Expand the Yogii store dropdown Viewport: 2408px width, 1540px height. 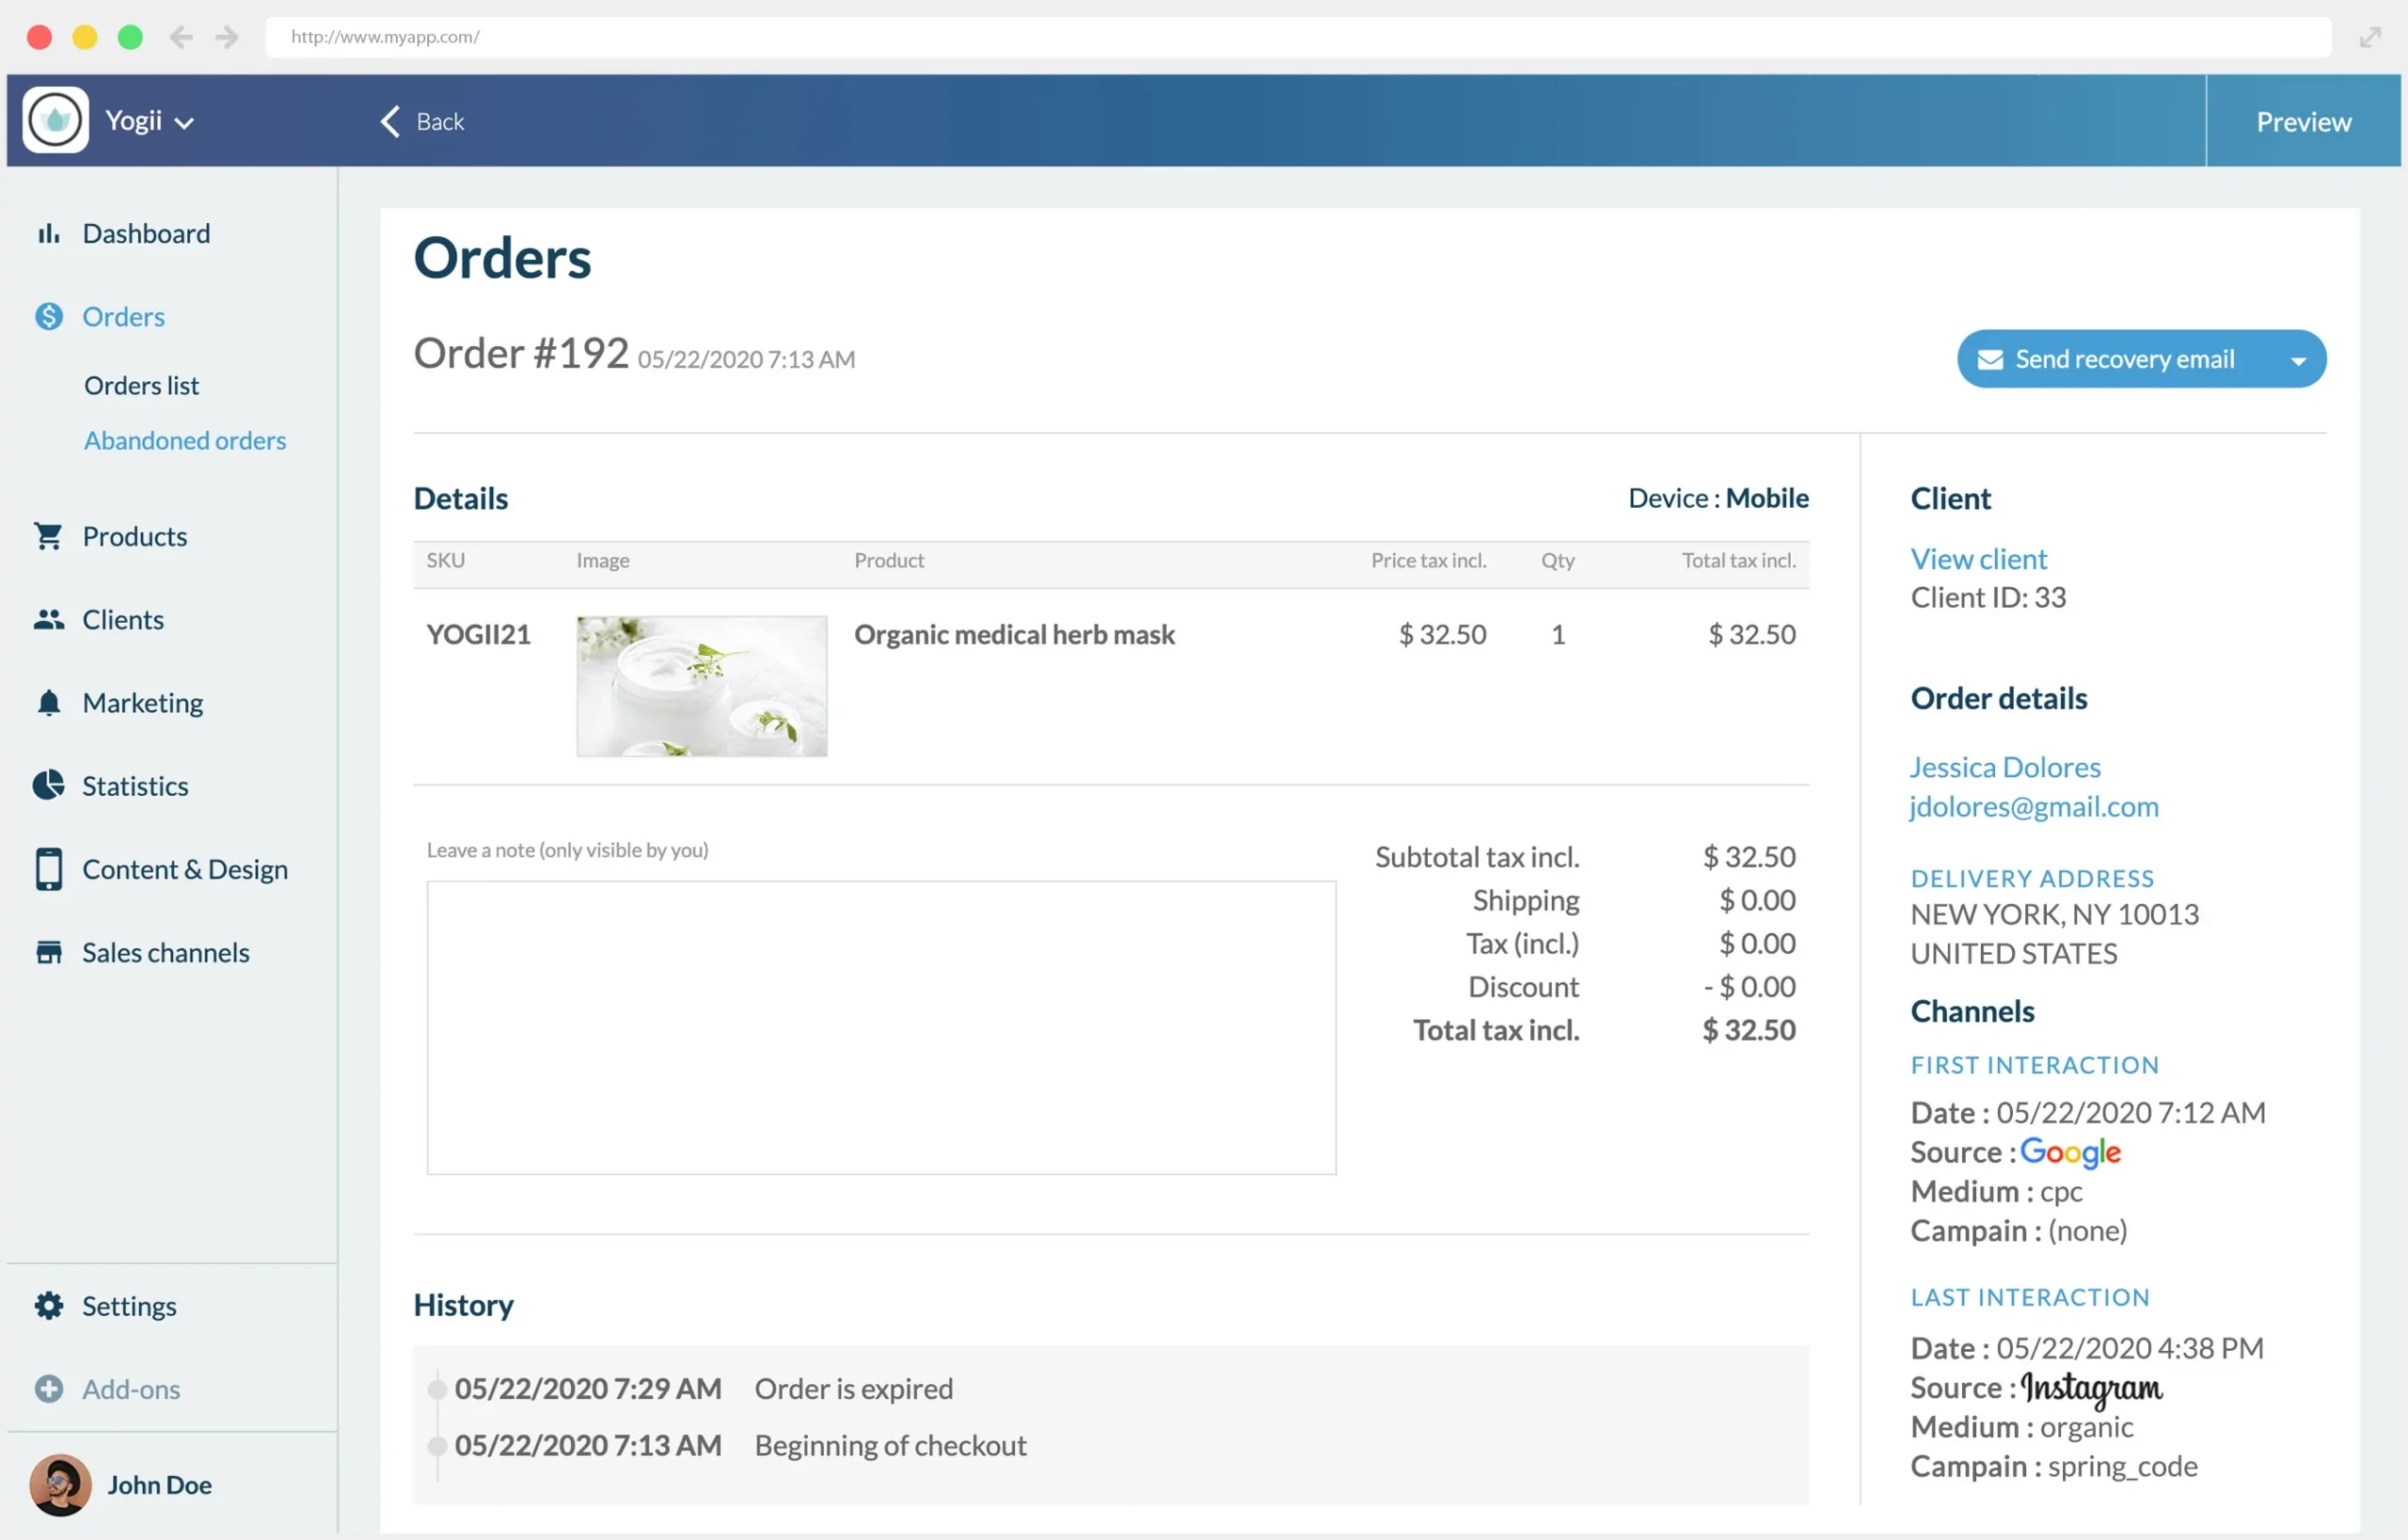tap(184, 123)
